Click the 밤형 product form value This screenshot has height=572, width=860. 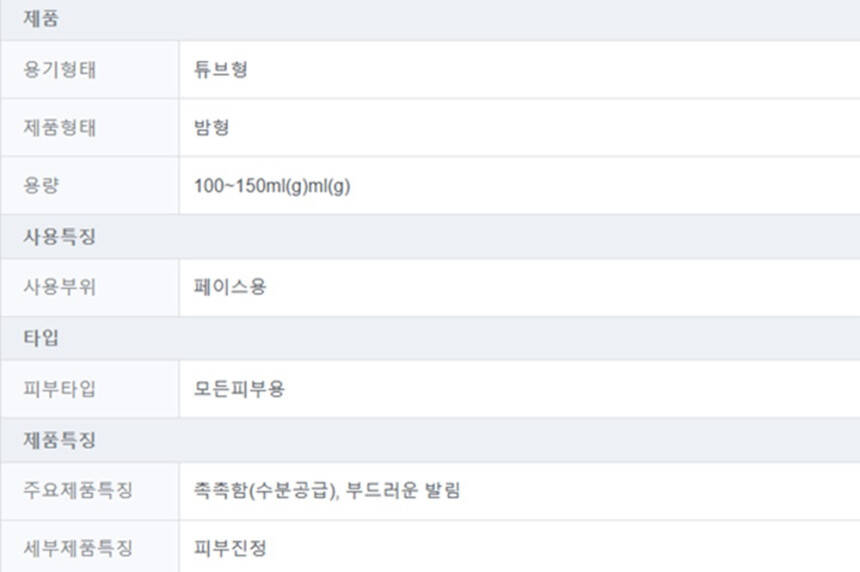point(212,128)
